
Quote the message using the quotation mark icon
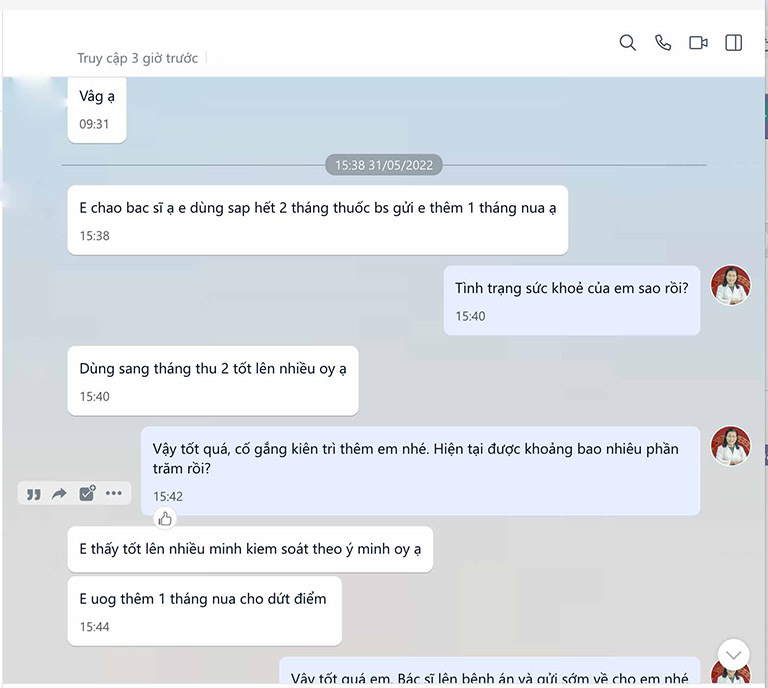tap(33, 494)
